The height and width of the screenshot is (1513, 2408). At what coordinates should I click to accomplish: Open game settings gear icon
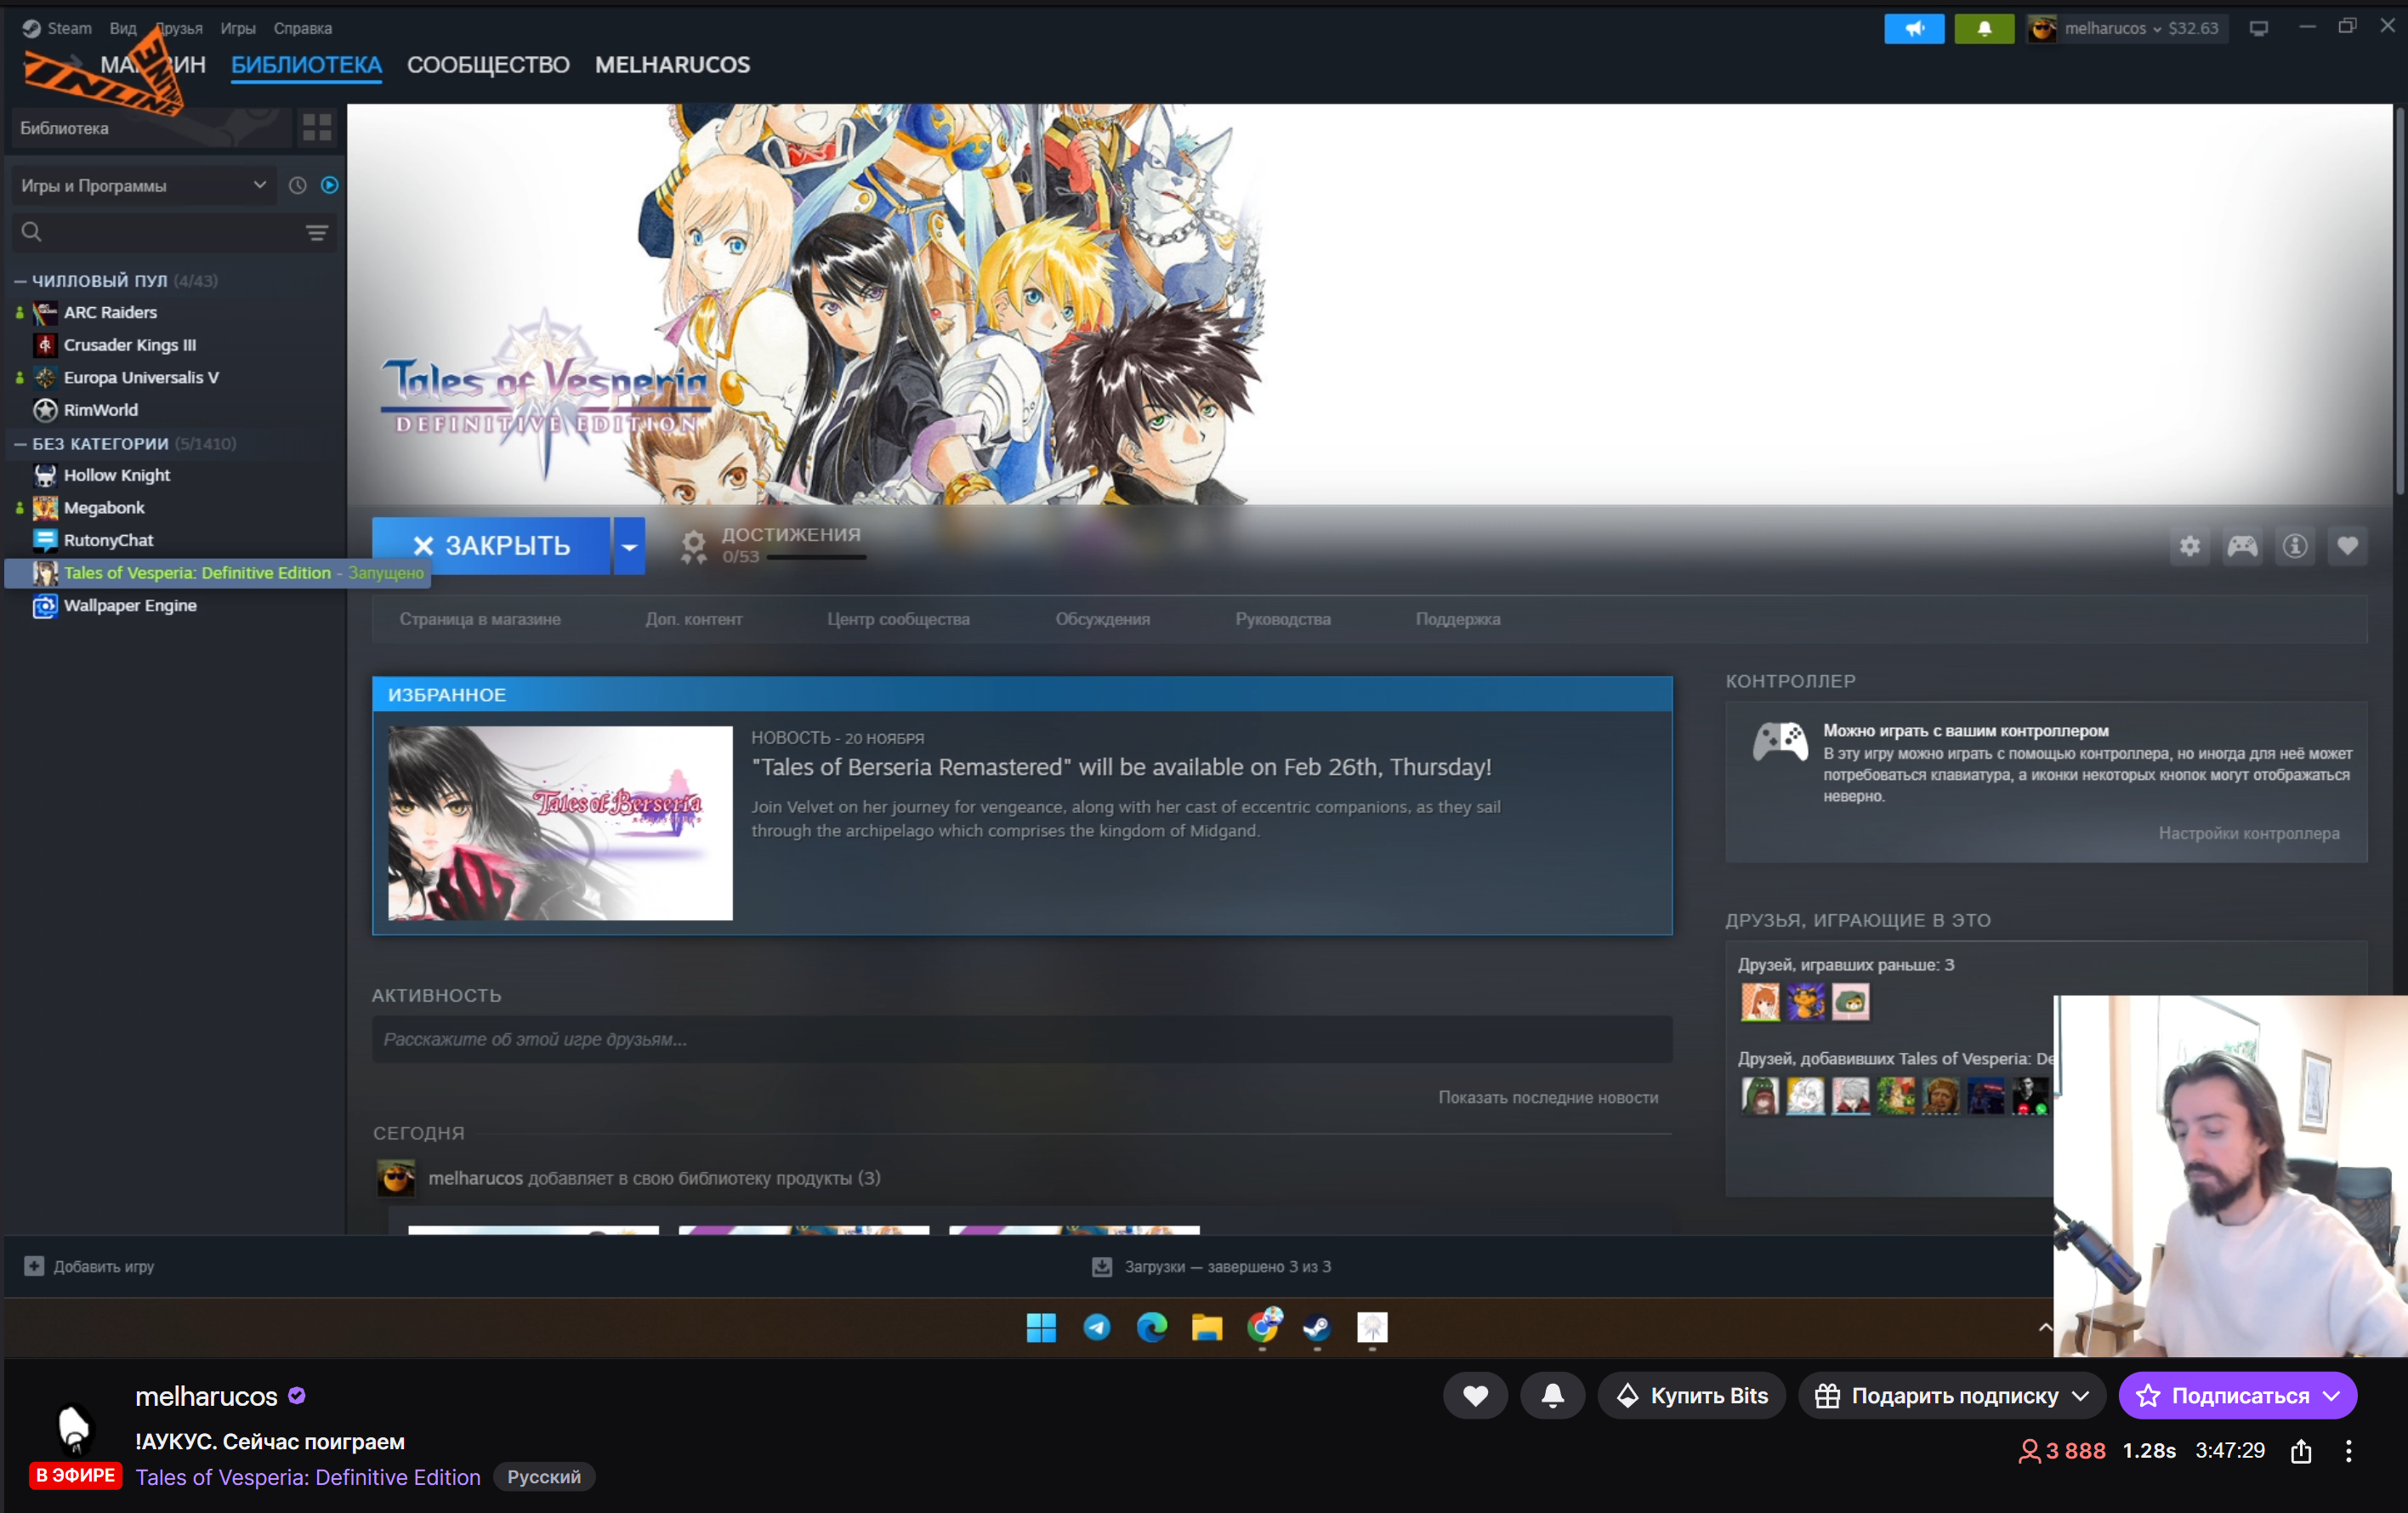coord(2189,546)
